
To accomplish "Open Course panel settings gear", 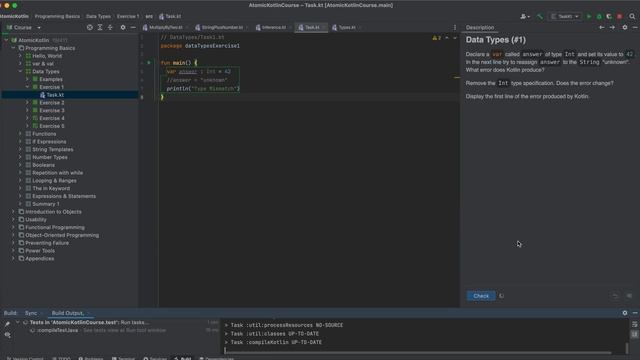I will 123,27.
